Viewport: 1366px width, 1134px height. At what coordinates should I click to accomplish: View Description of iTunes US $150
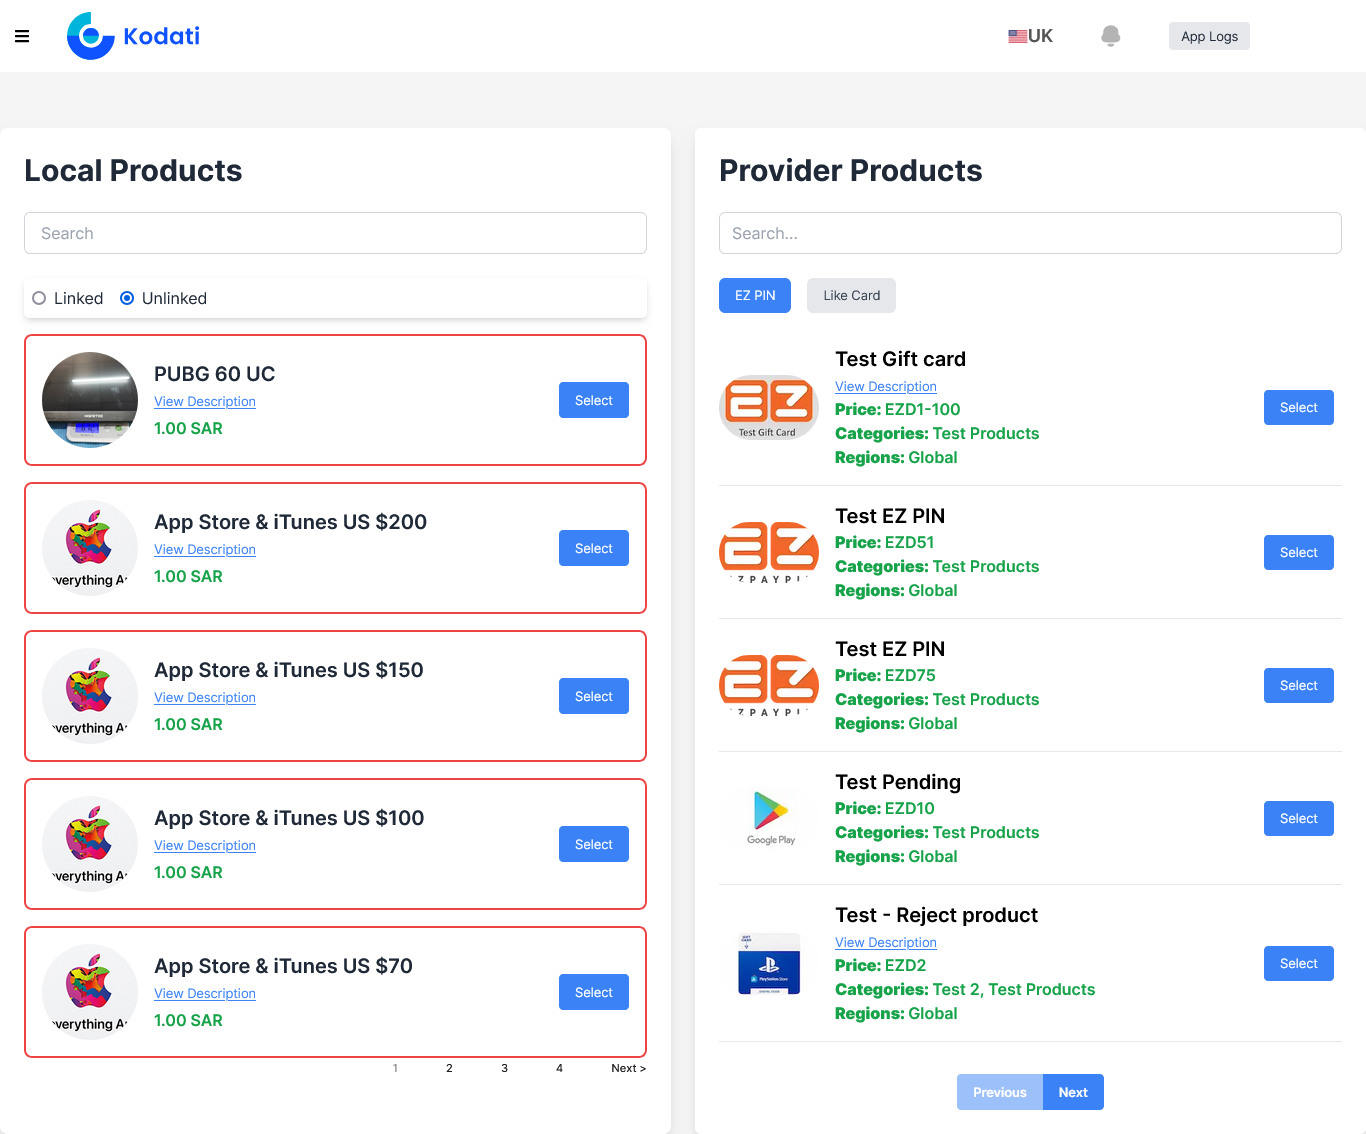(x=205, y=697)
